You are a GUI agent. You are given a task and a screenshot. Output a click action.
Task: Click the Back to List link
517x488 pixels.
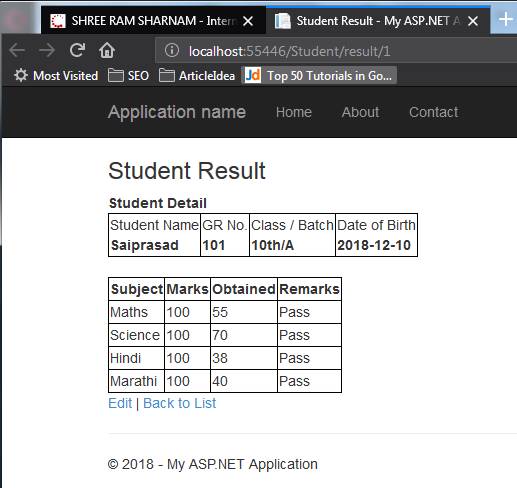(180, 403)
